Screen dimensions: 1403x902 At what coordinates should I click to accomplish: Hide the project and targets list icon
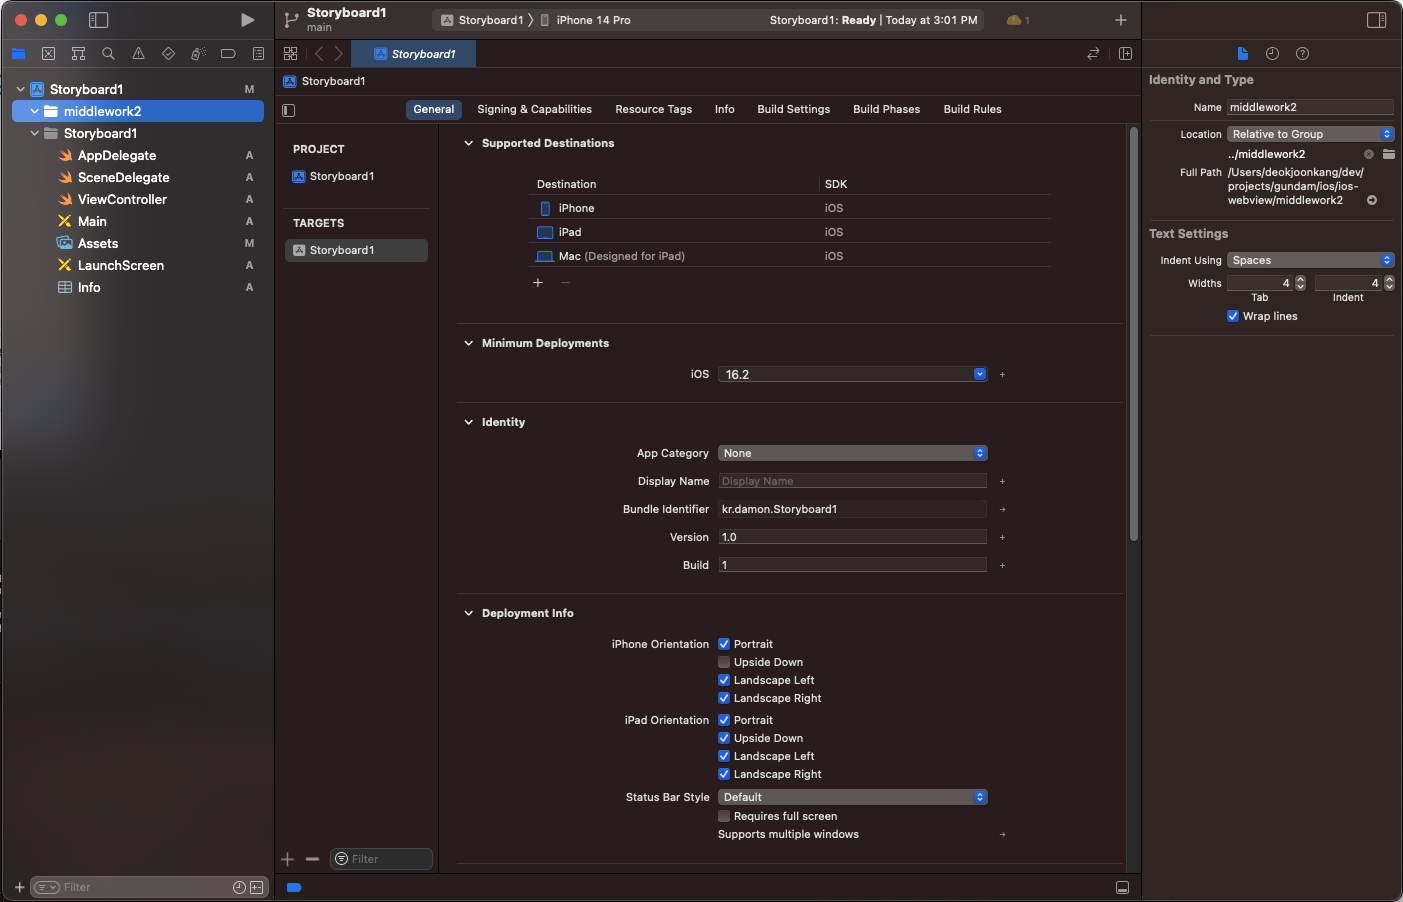(289, 110)
